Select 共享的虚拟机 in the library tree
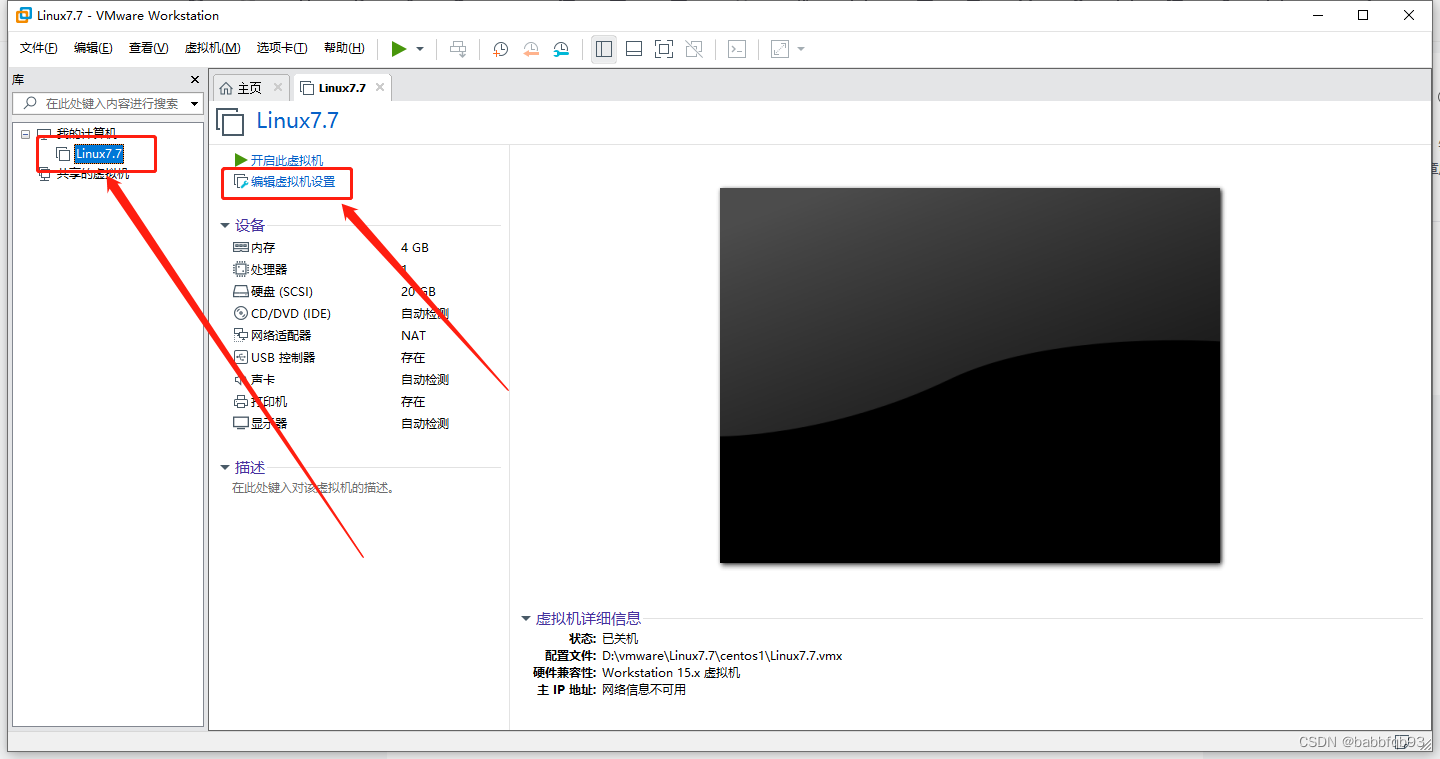The width and height of the screenshot is (1440, 759). 92,173
